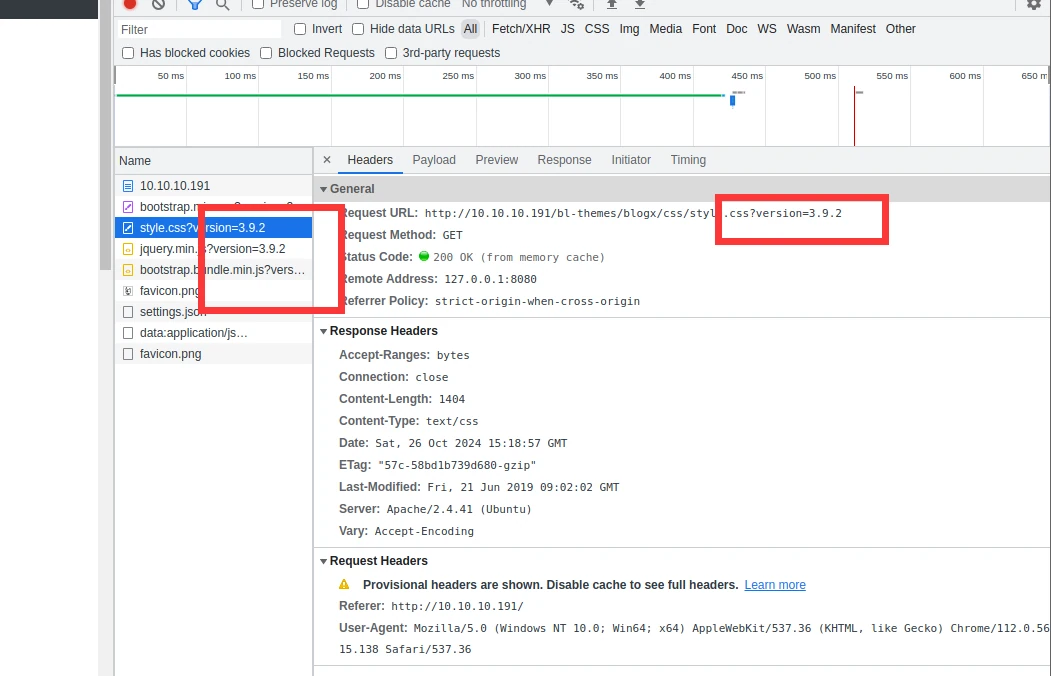The width and height of the screenshot is (1051, 676).
Task: Filter by Font requests
Action: [704, 29]
